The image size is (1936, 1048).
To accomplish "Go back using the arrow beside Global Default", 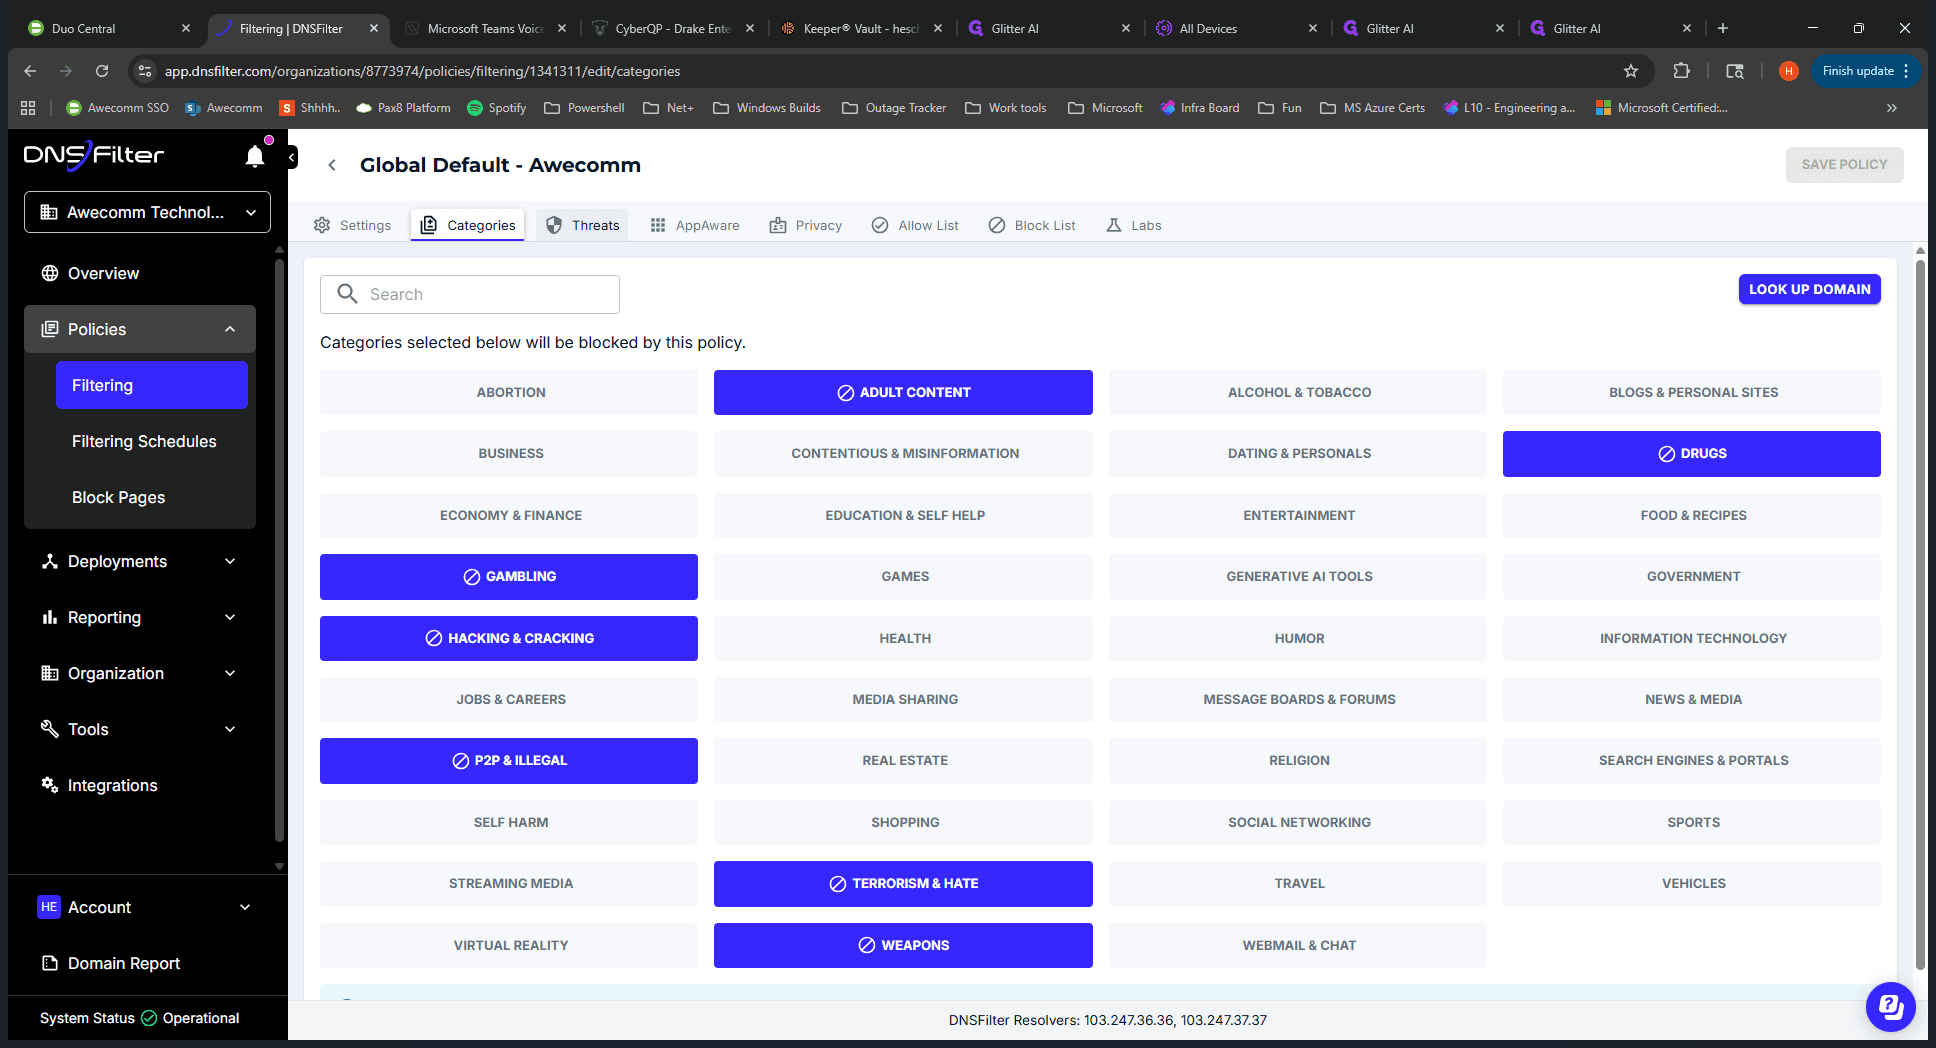I will pos(332,165).
